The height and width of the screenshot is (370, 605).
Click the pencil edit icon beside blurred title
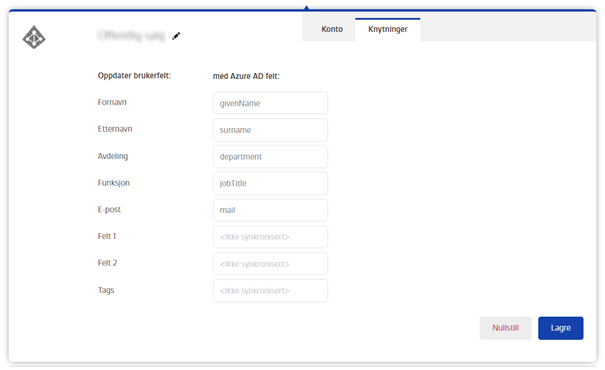click(176, 36)
